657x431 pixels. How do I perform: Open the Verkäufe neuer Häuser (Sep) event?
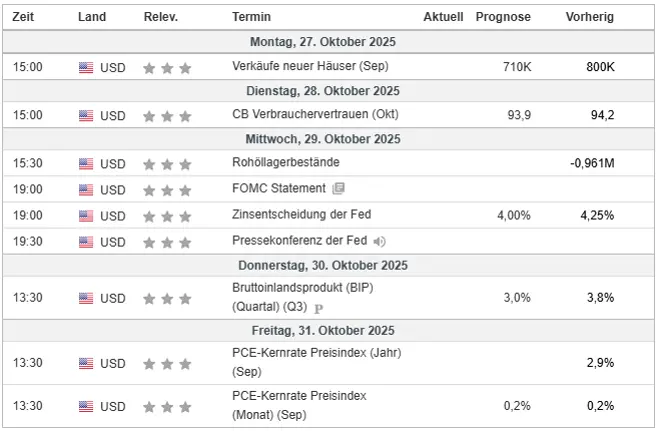(309, 66)
